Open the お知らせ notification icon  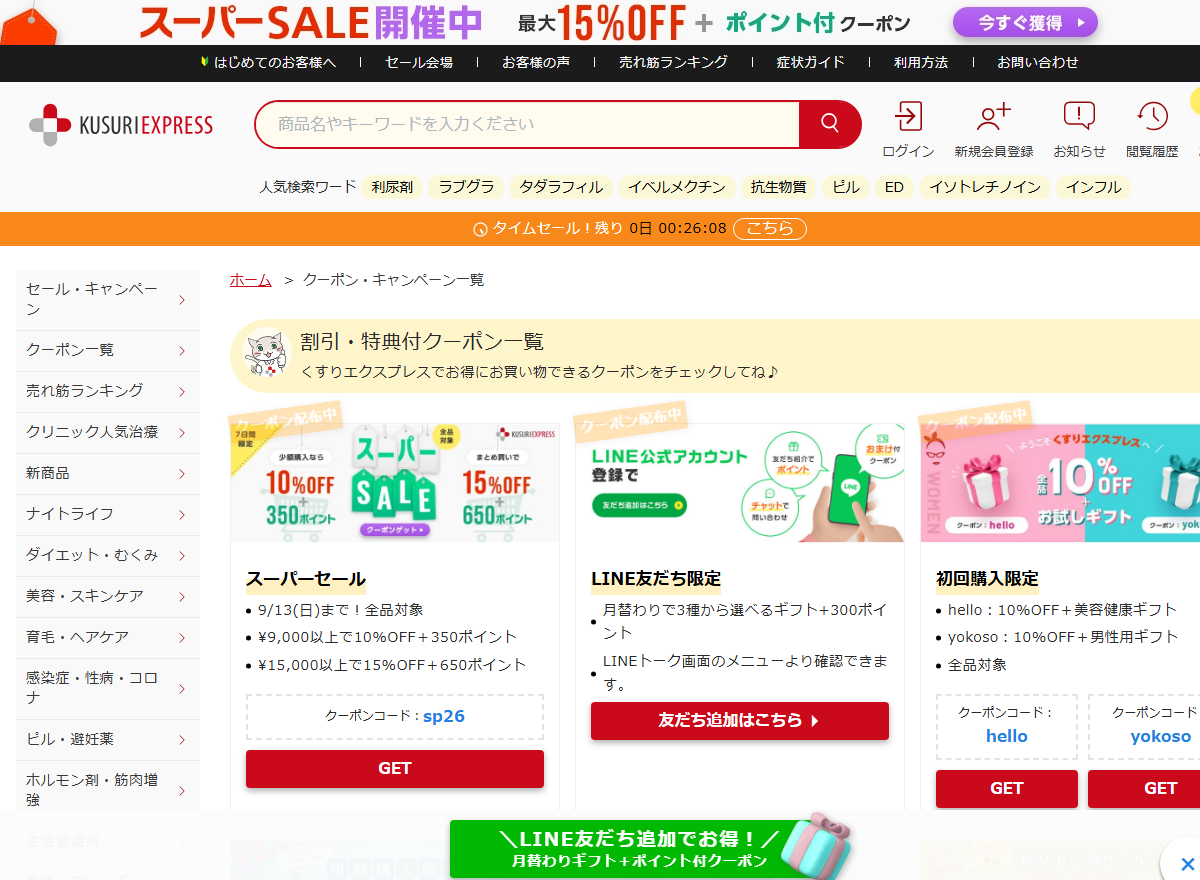point(1079,116)
